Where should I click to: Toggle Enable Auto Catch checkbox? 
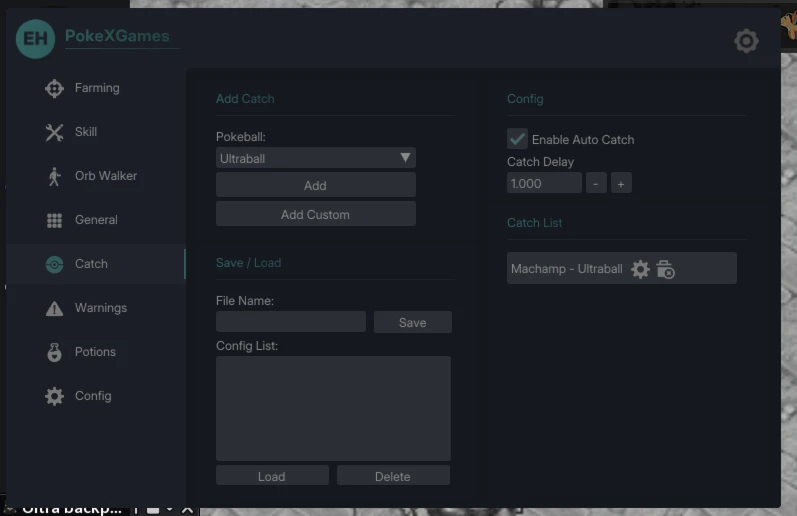(x=517, y=139)
